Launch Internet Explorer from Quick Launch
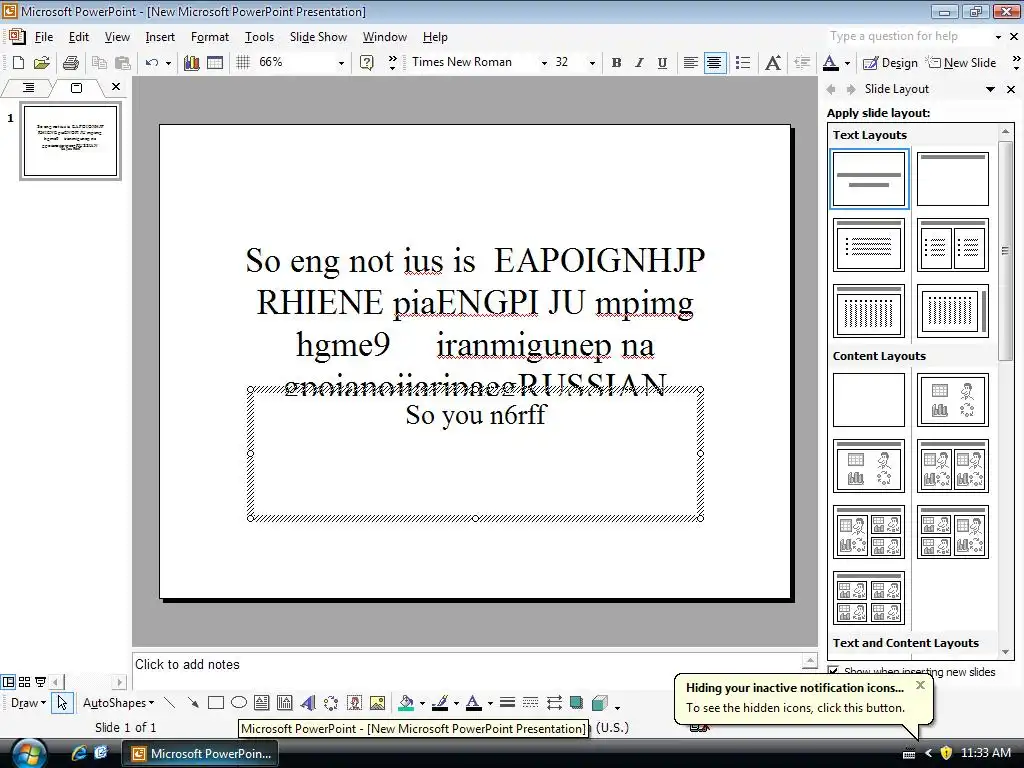1024x768 pixels. pyautogui.click(x=78, y=753)
